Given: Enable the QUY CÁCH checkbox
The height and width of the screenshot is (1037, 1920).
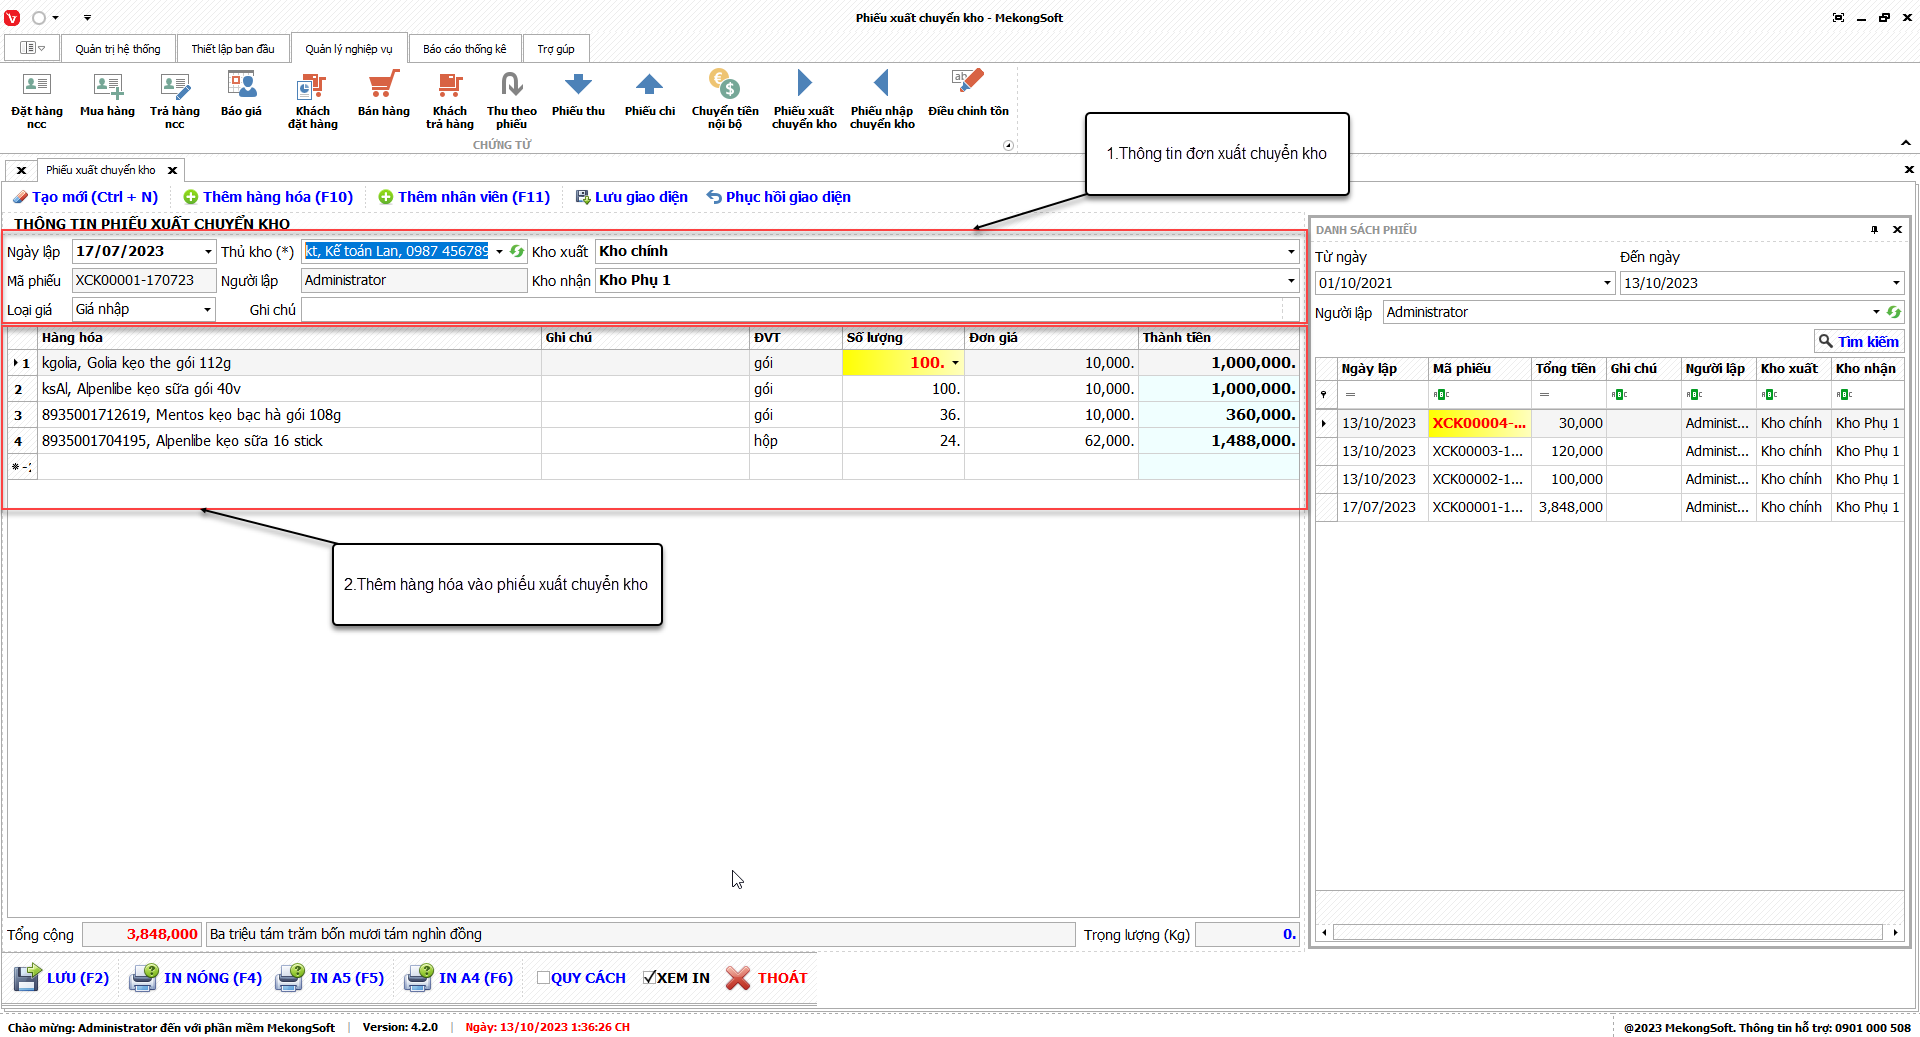Looking at the screenshot, I should point(543,978).
